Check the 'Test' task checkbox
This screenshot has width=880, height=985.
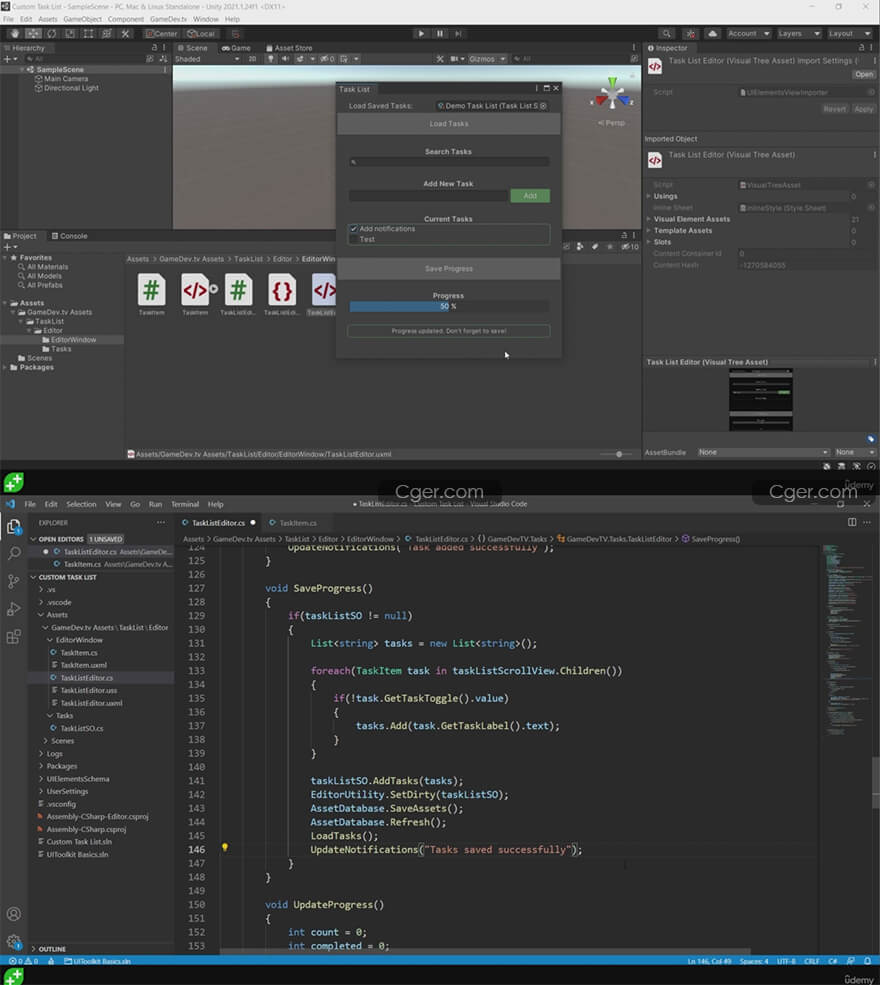pyautogui.click(x=354, y=240)
